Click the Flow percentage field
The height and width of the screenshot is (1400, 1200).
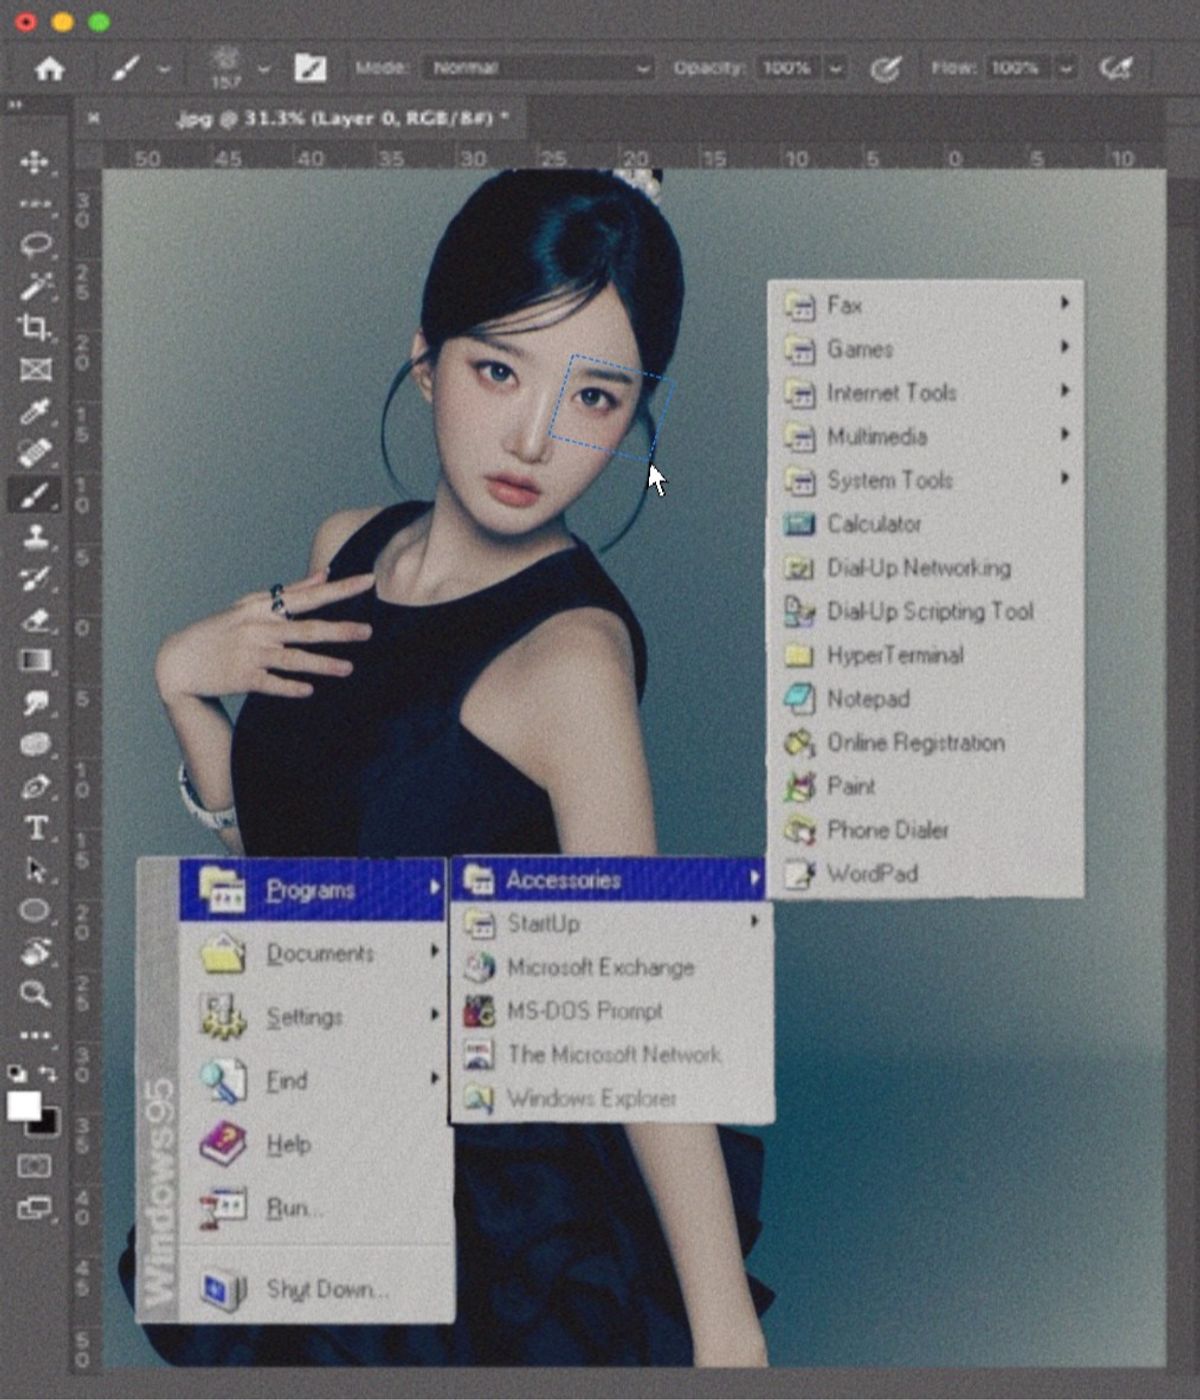click(x=1015, y=68)
